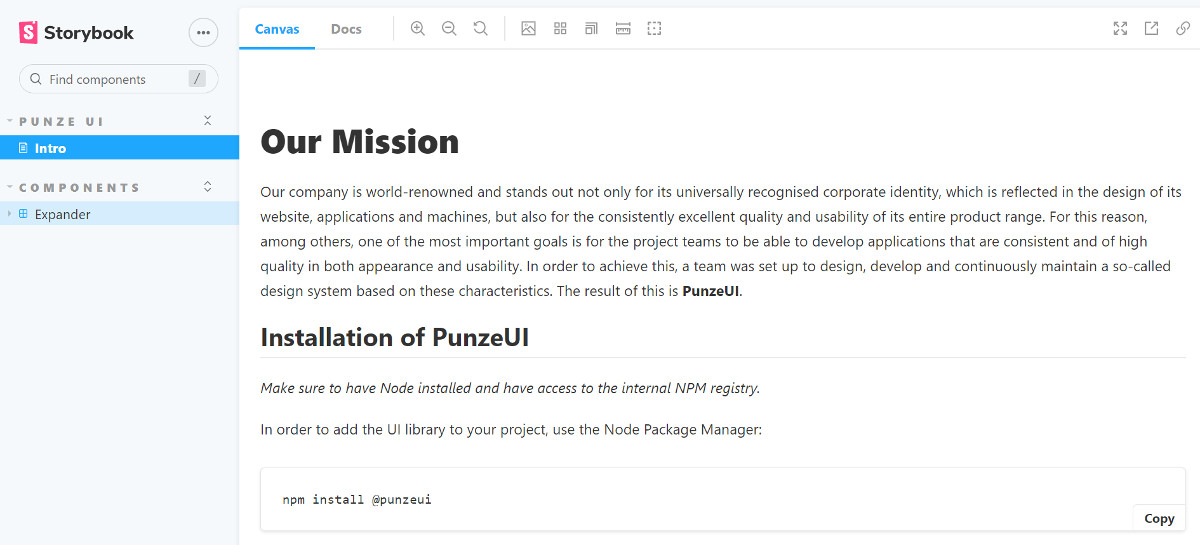Toggle the outlines dashed-square icon
Viewport: 1200px width, 545px height.
[655, 29]
